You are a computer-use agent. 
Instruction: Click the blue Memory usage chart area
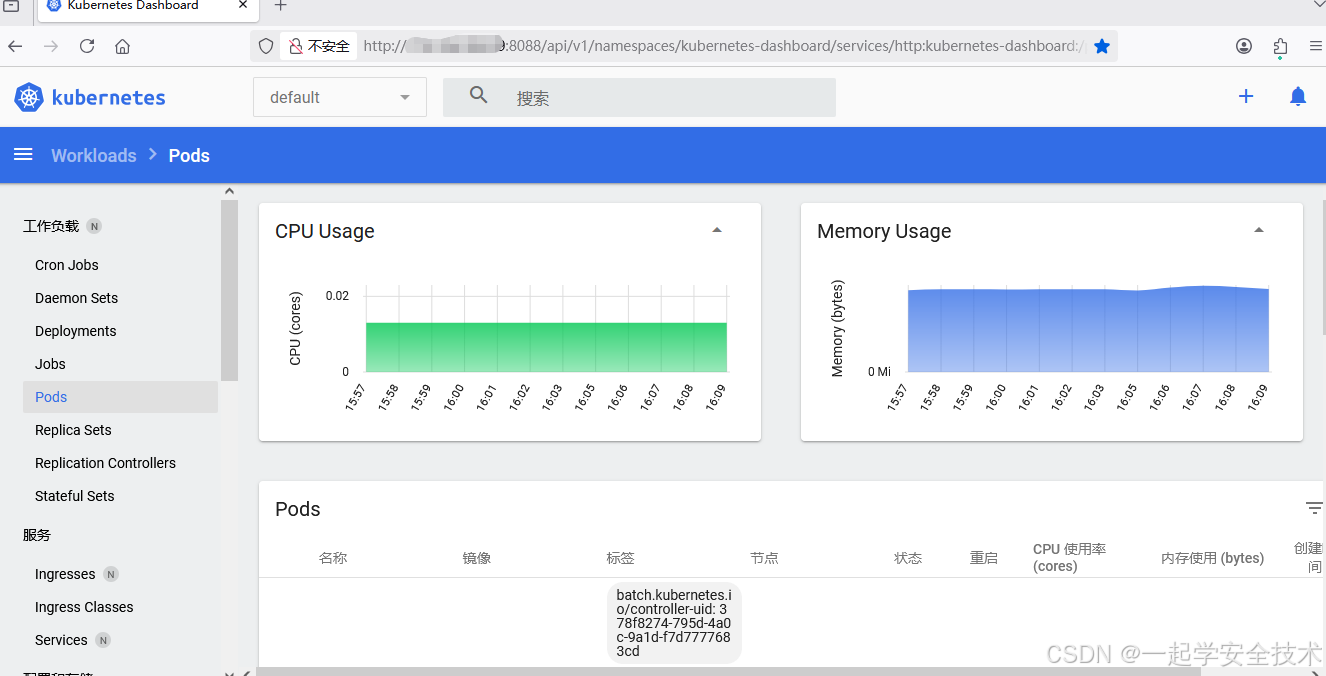tap(1088, 330)
